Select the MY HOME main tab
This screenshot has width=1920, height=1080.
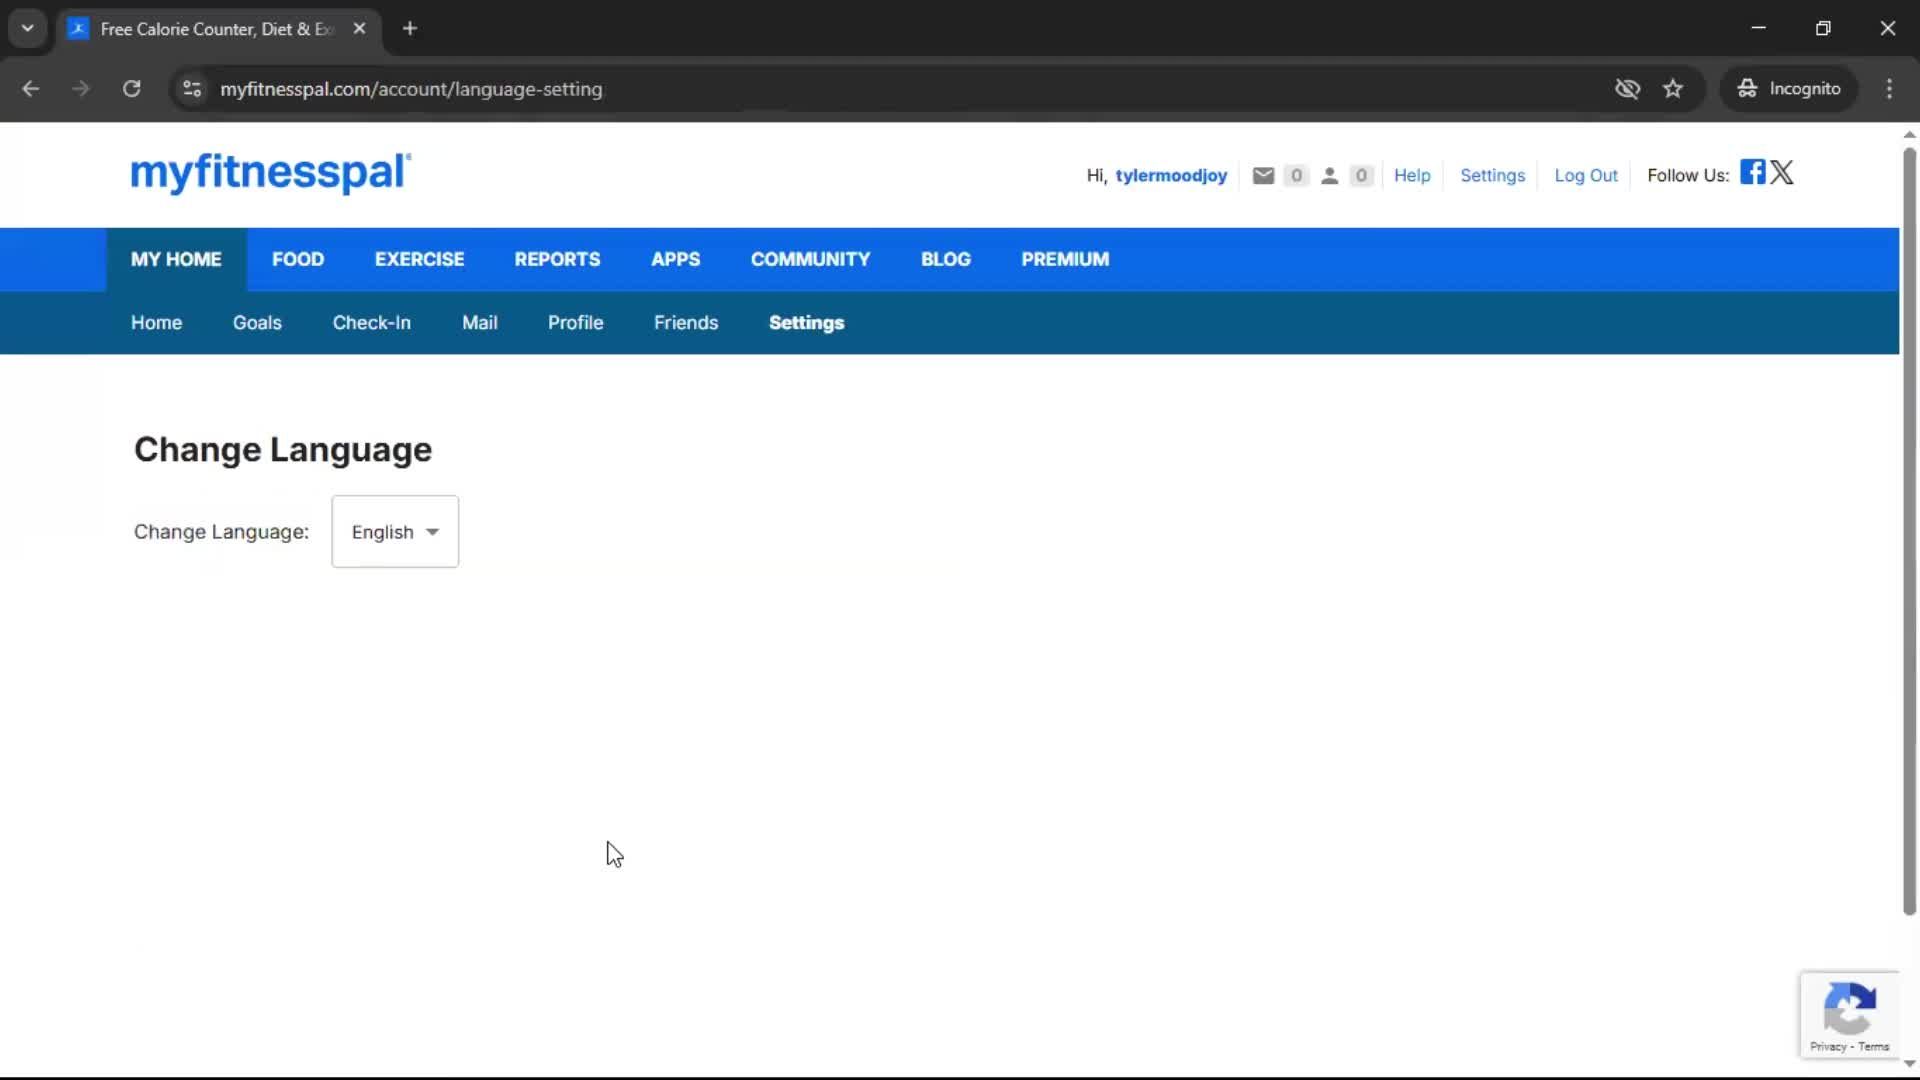[176, 259]
